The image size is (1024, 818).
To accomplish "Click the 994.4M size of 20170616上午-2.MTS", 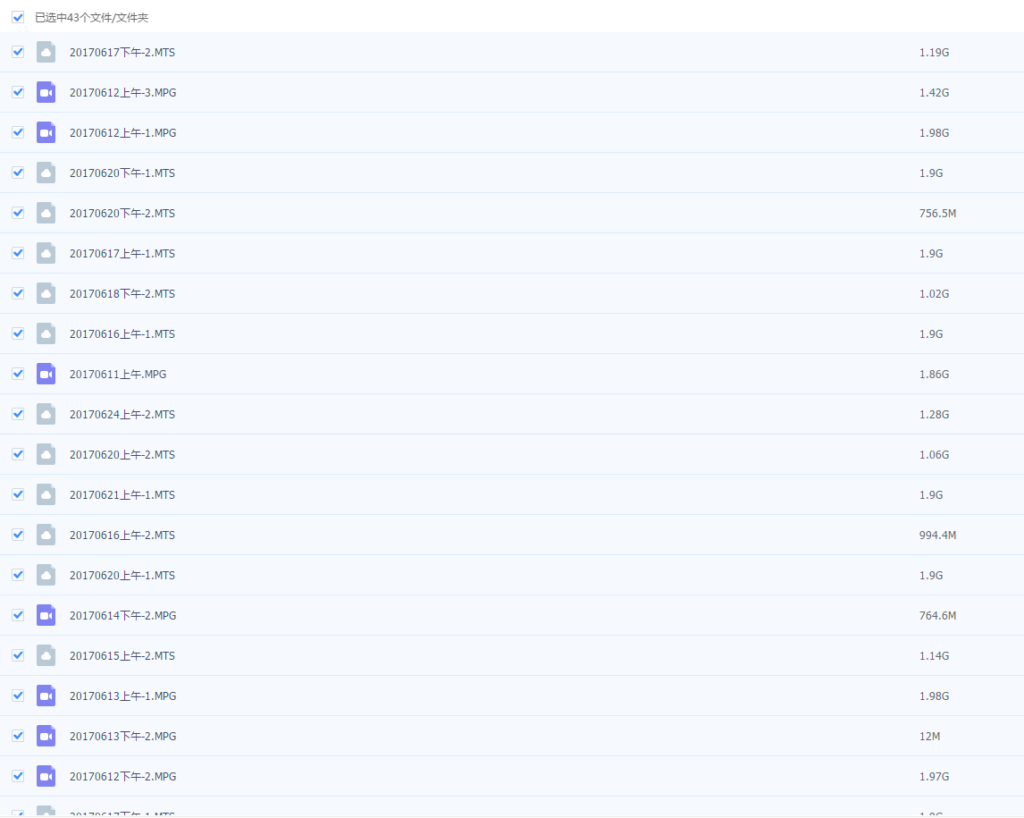I will point(937,535).
